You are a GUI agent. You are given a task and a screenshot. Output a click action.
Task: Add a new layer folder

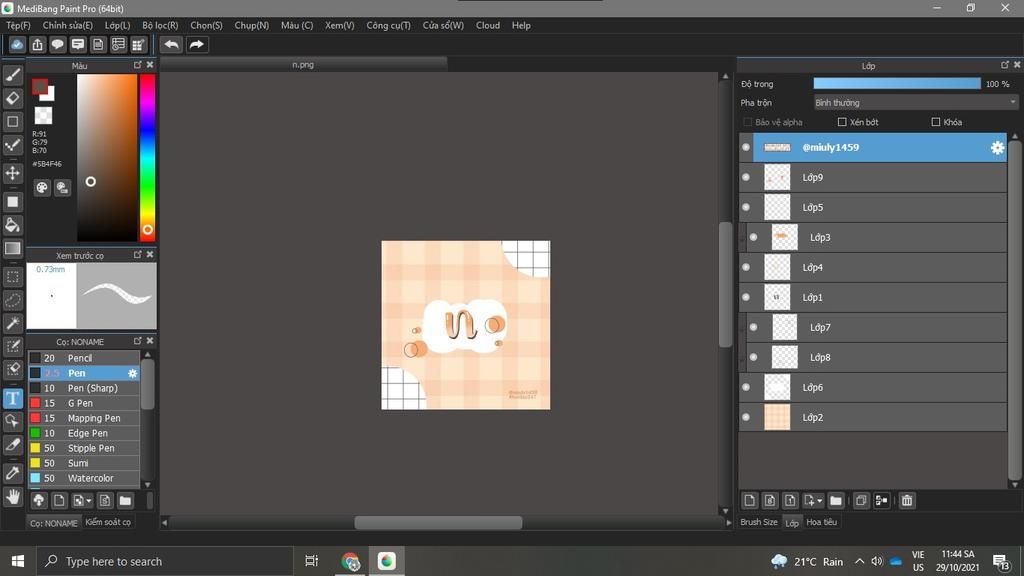(835, 501)
